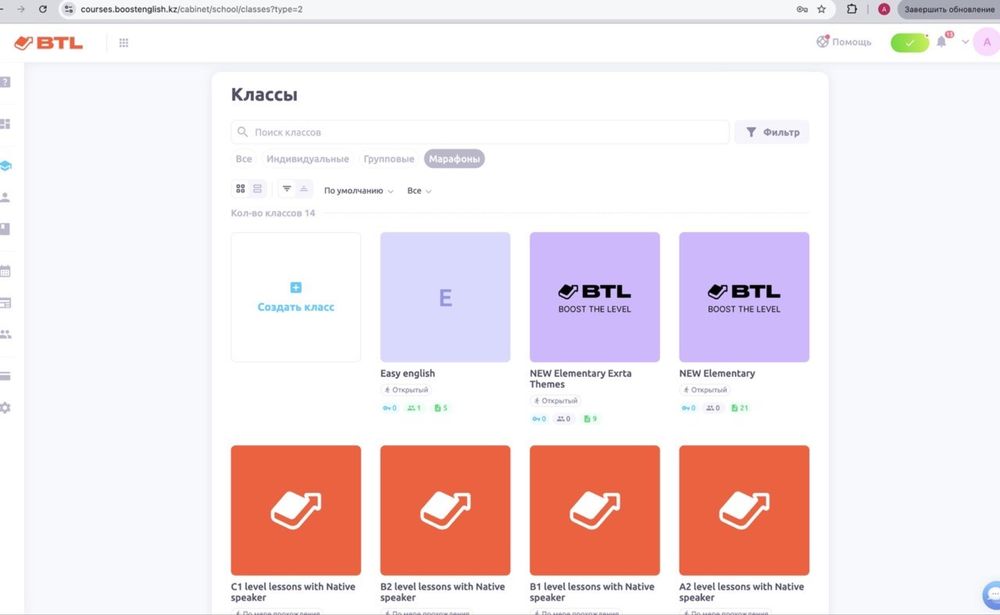Open the book materials sidebar icon
Image resolution: width=1000 pixels, height=615 pixels.
pyautogui.click(x=5, y=228)
